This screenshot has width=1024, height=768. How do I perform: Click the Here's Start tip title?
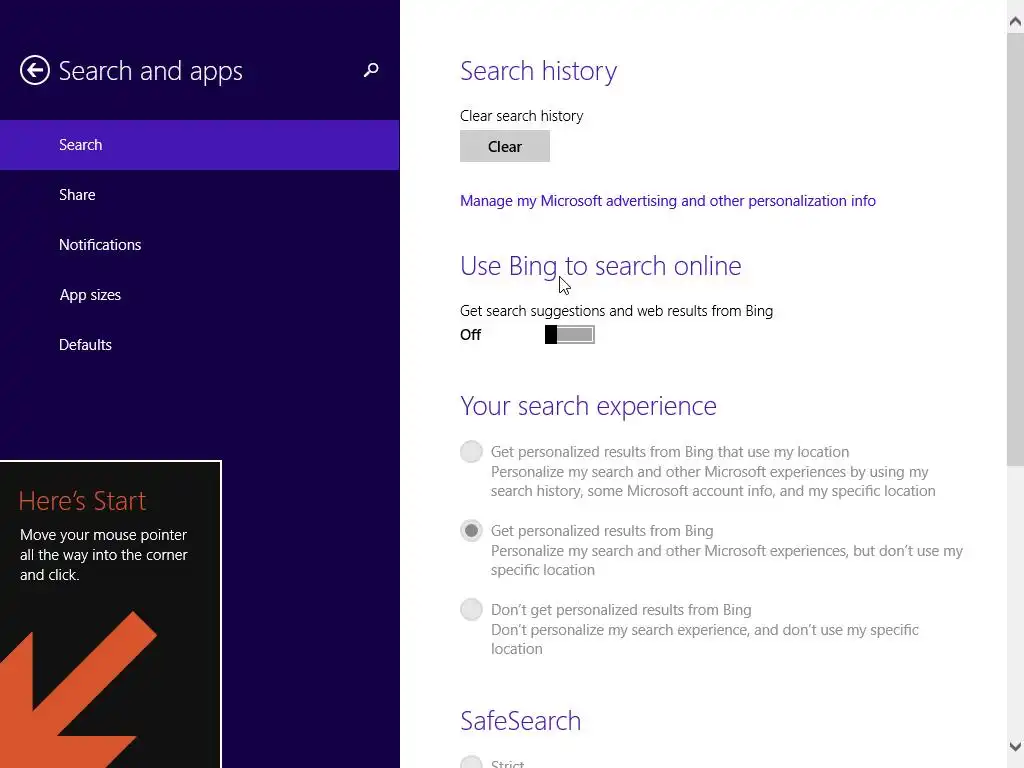click(82, 501)
